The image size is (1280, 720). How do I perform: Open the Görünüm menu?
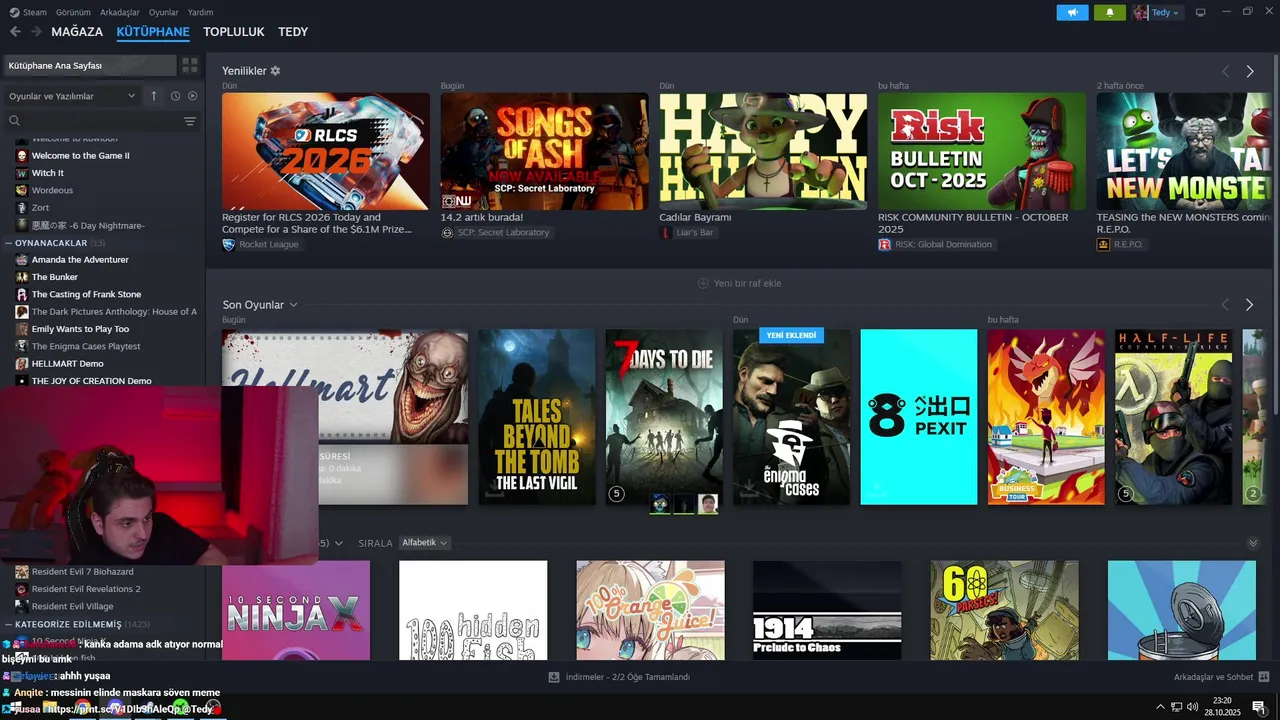pos(73,12)
